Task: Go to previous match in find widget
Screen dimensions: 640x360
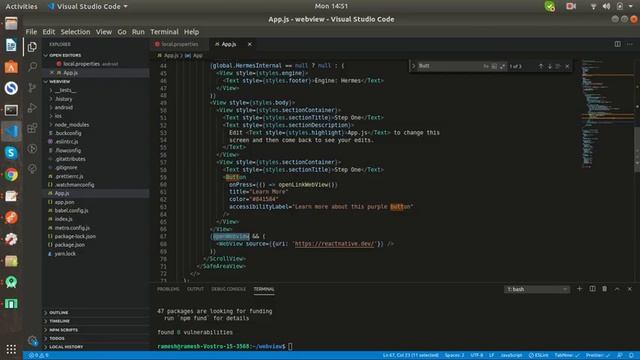Action: tap(541, 66)
